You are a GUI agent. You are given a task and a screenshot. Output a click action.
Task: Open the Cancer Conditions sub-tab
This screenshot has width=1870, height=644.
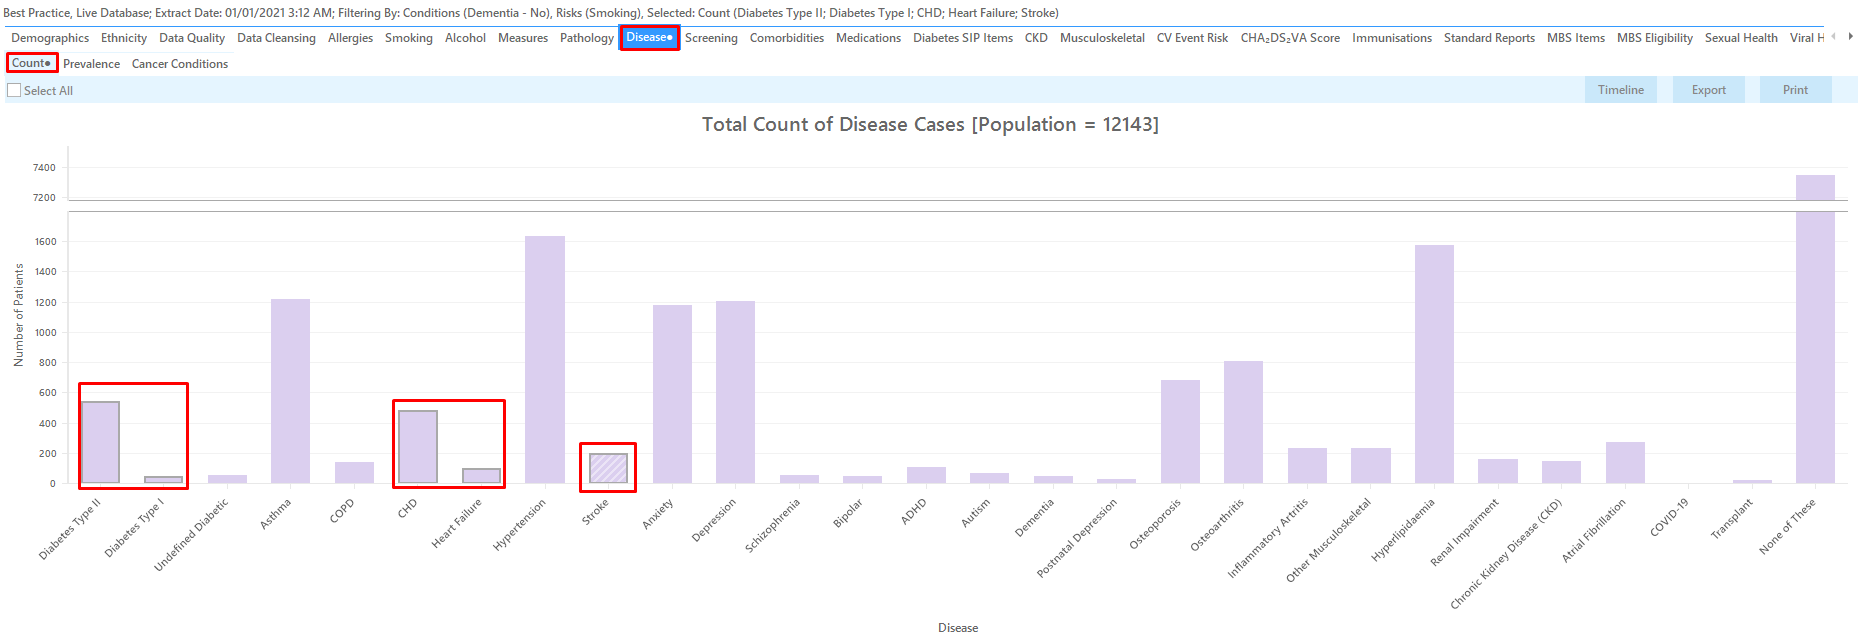180,64
